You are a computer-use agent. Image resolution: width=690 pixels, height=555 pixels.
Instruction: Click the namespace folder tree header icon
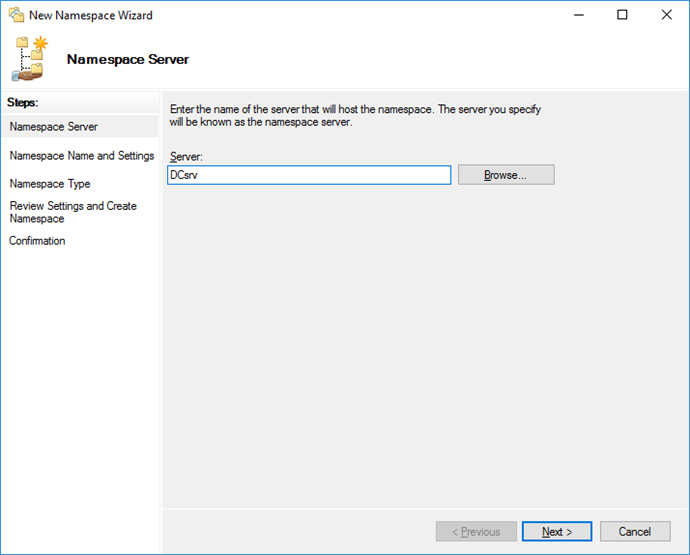30,59
